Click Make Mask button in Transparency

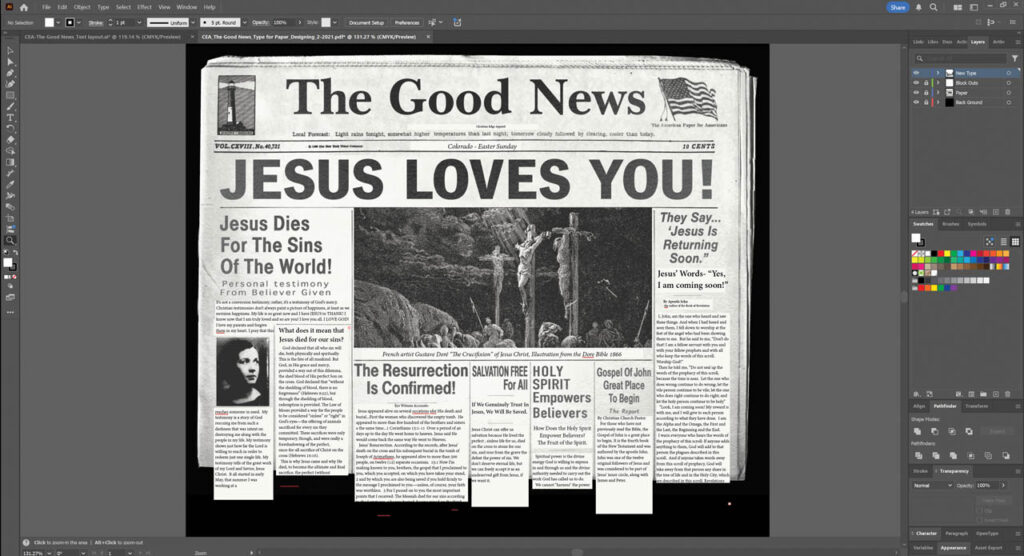pos(994,500)
